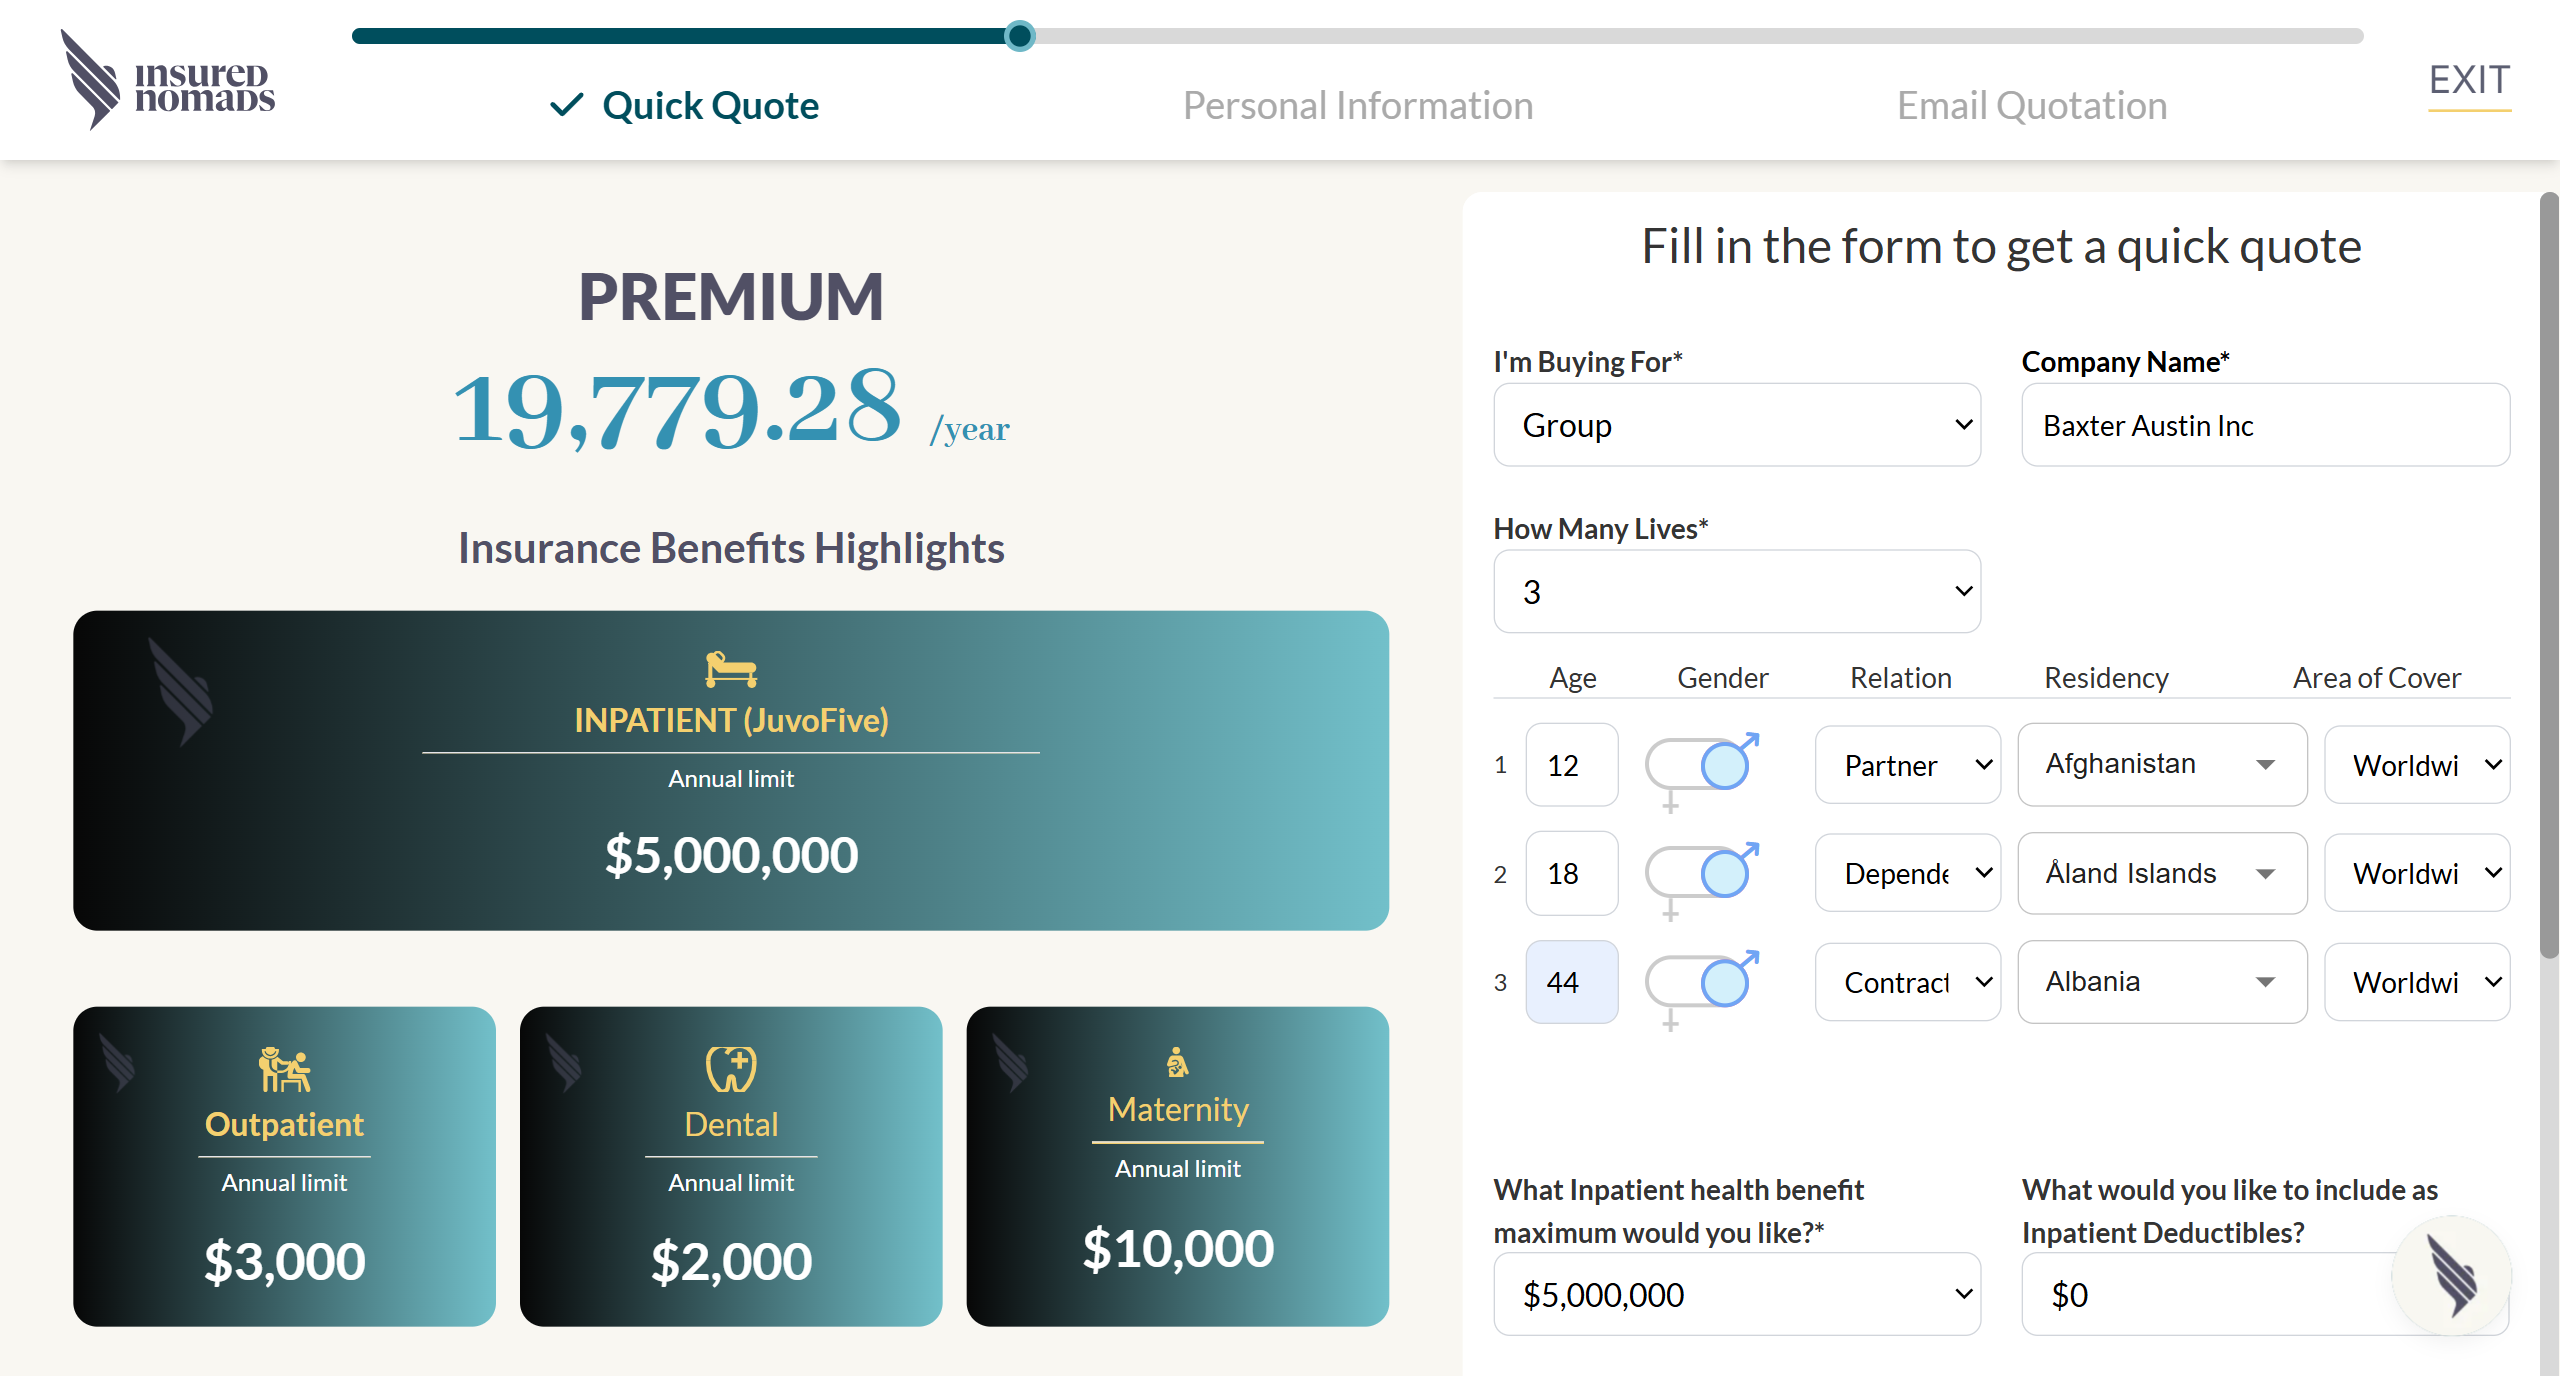This screenshot has width=2560, height=1376.
Task: Toggle gender switch for person 1
Action: [x=1698, y=766]
